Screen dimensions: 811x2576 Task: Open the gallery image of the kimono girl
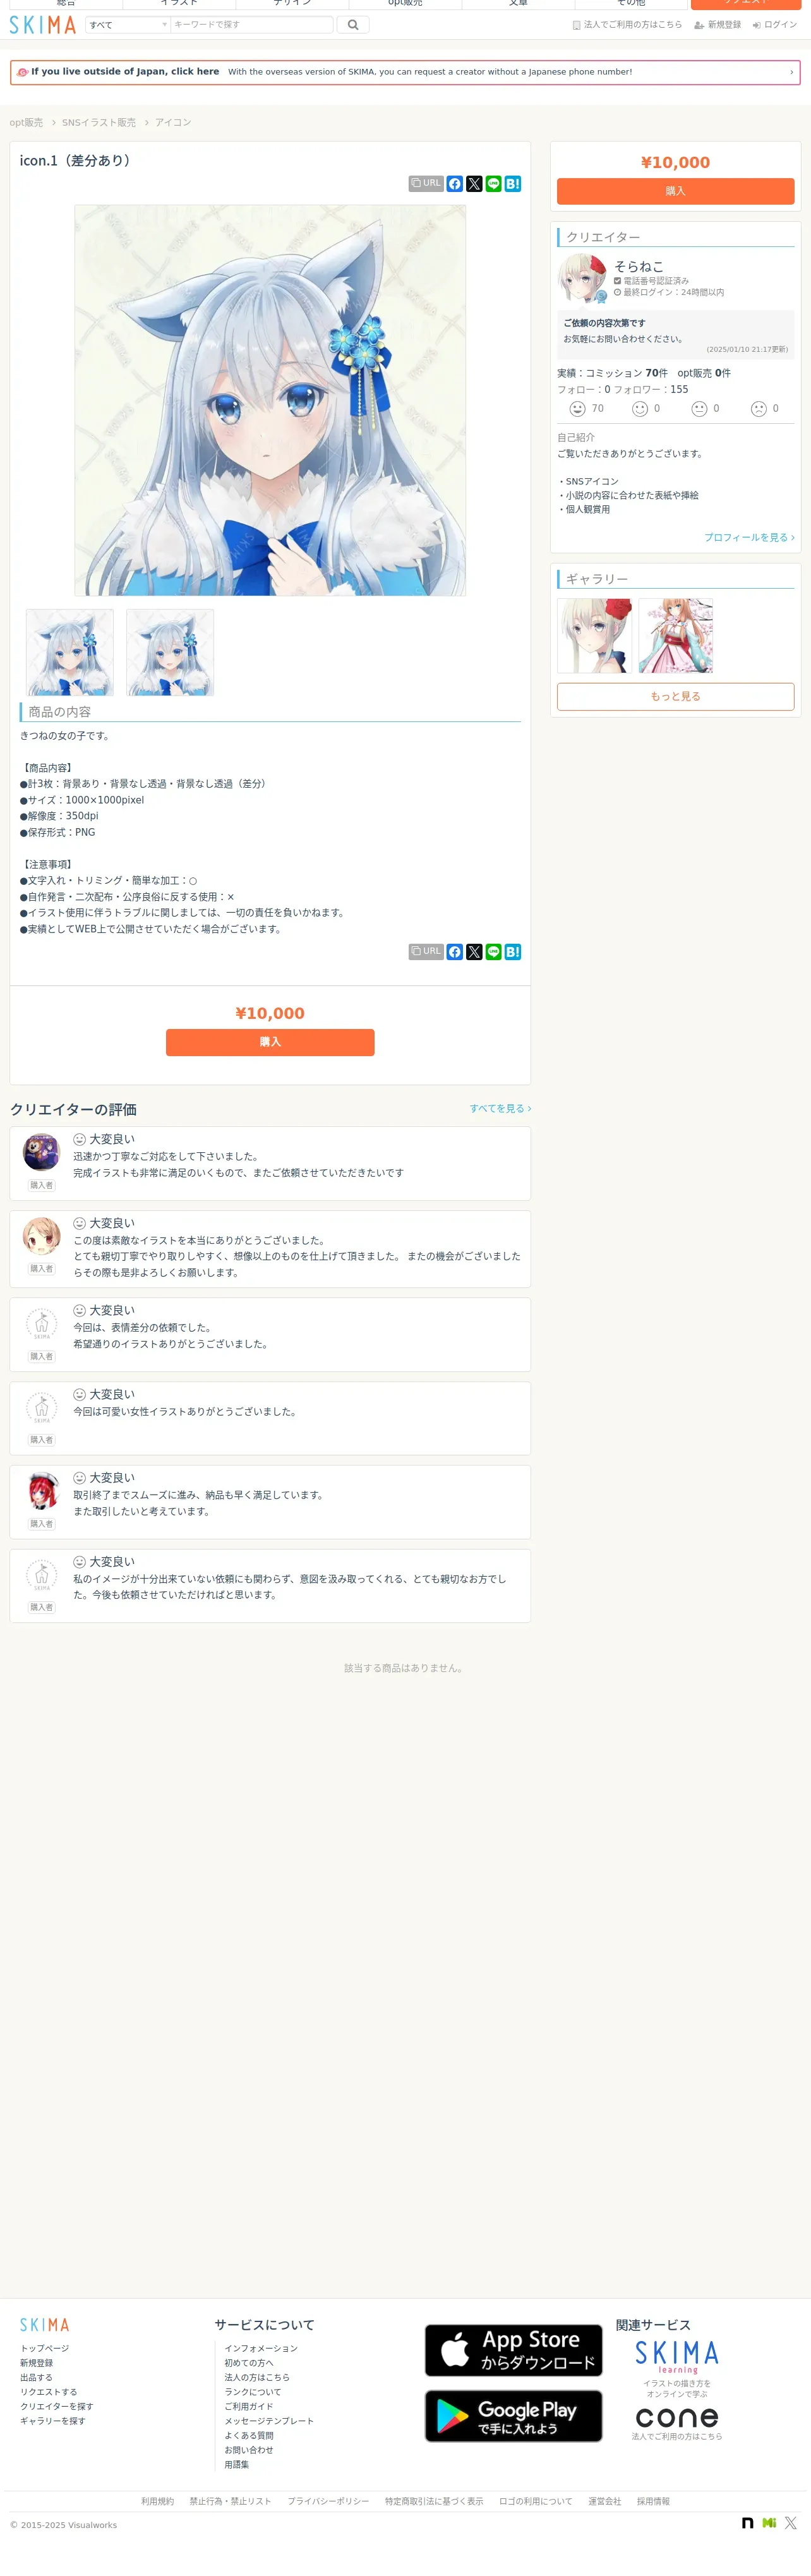click(676, 636)
